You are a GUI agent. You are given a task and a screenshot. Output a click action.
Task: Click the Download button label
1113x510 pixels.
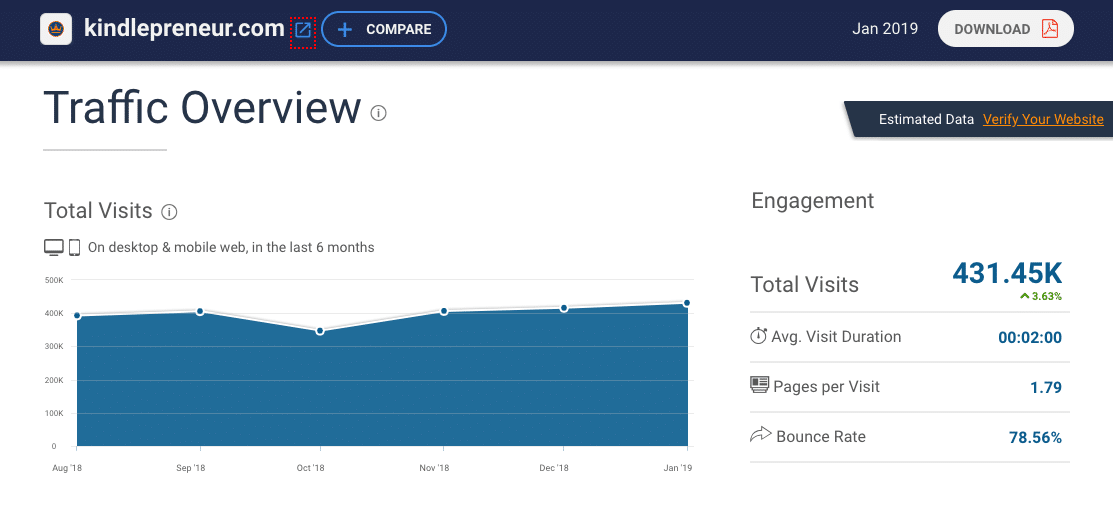(992, 29)
